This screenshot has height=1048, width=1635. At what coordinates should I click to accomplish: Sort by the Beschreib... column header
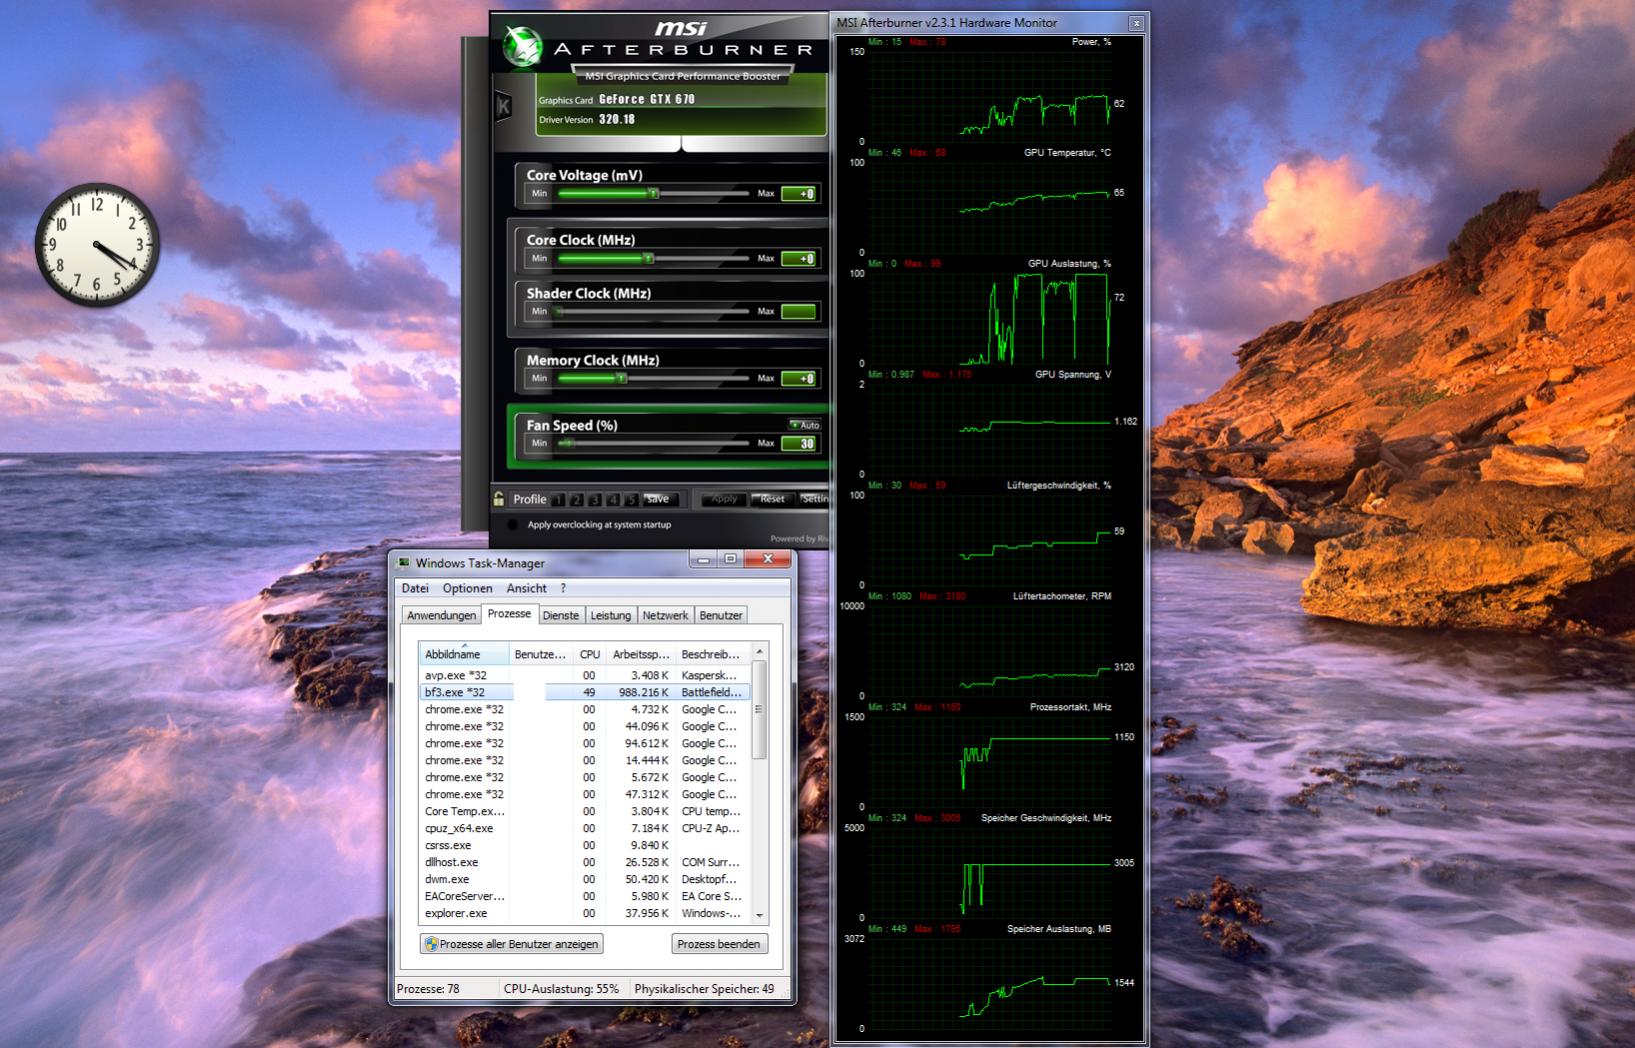pyautogui.click(x=712, y=654)
